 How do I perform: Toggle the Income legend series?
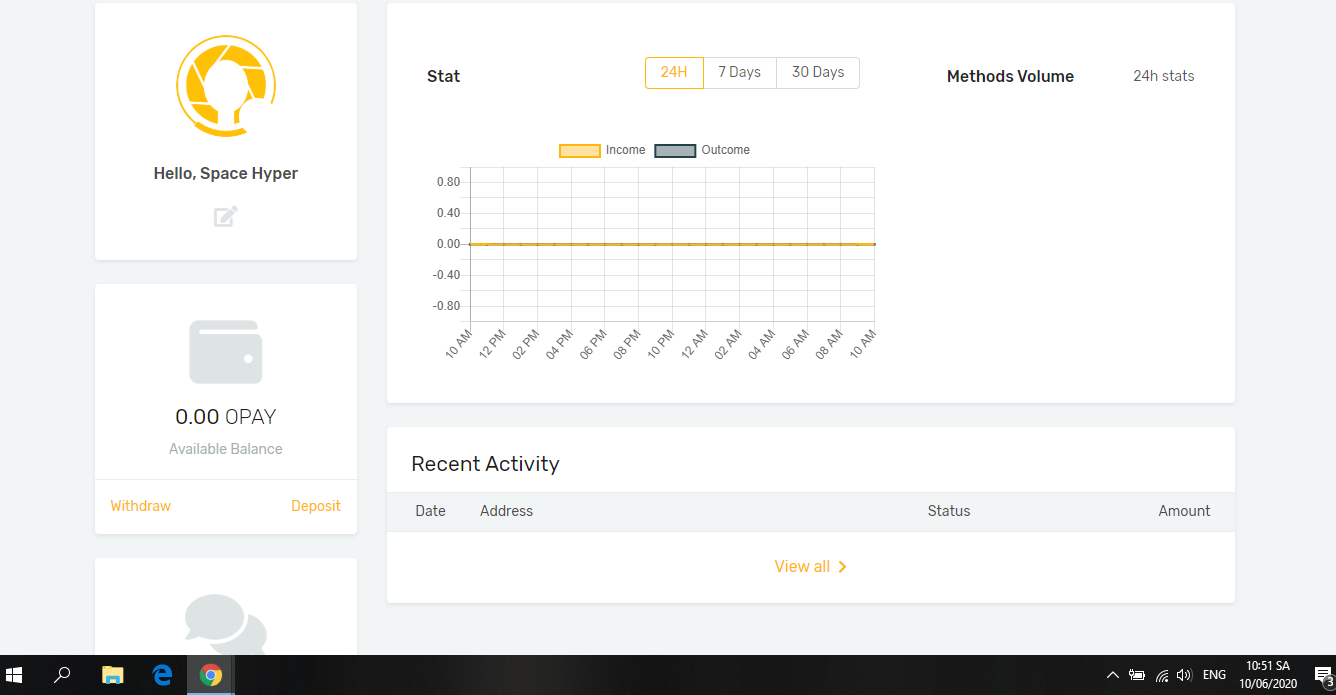point(602,150)
